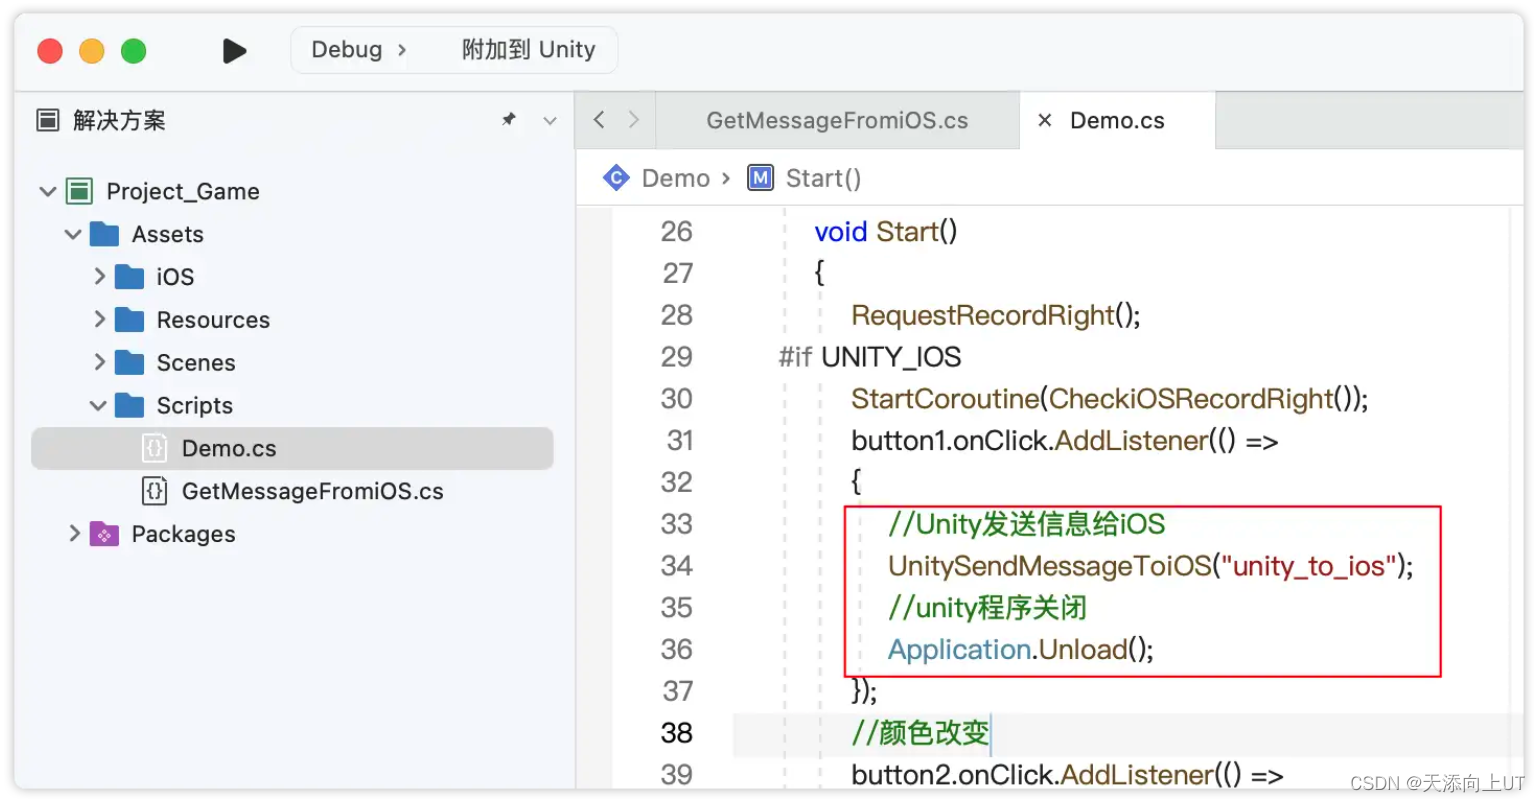Select the Scripts tree label
Screen dimensions: 1540x802
pos(195,406)
